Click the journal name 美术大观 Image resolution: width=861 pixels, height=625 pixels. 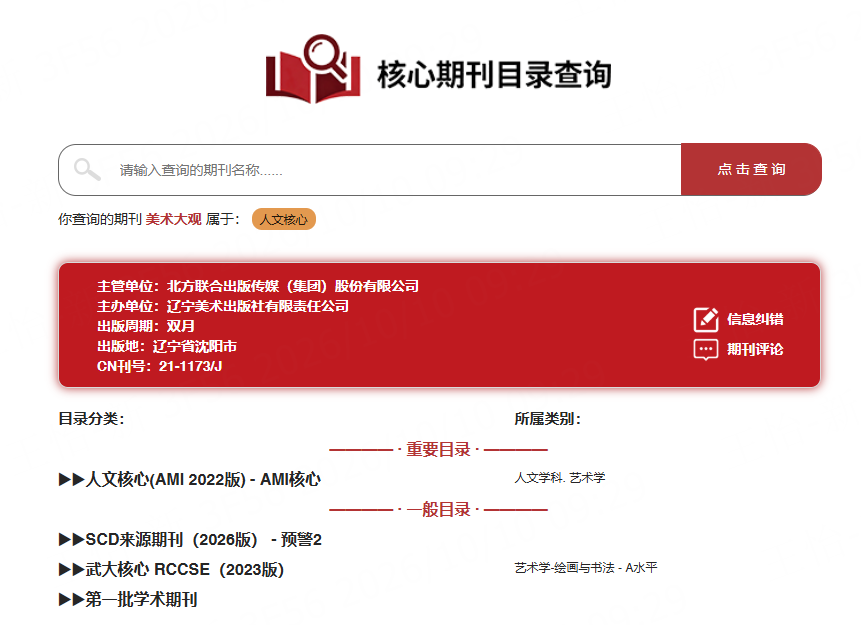point(174,219)
